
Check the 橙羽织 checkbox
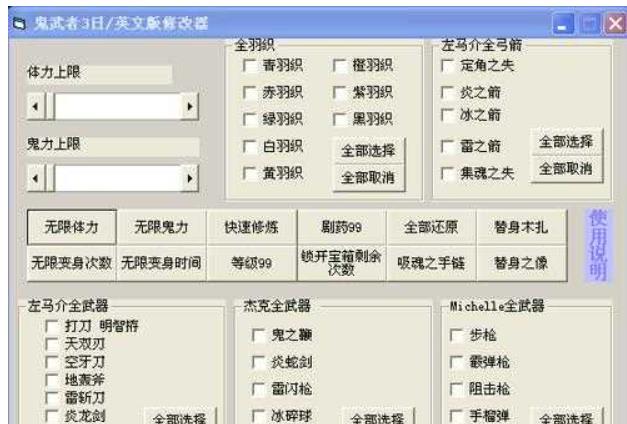339,65
